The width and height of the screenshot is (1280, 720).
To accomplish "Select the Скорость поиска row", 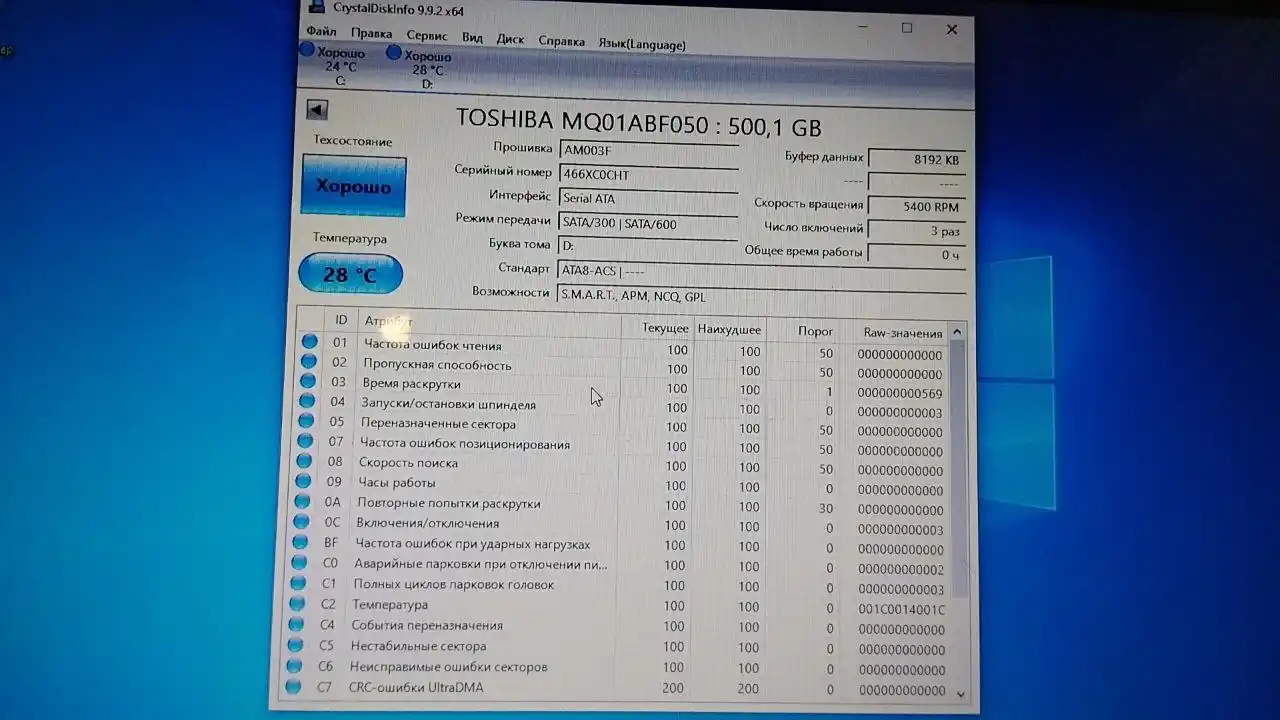I will coord(619,465).
